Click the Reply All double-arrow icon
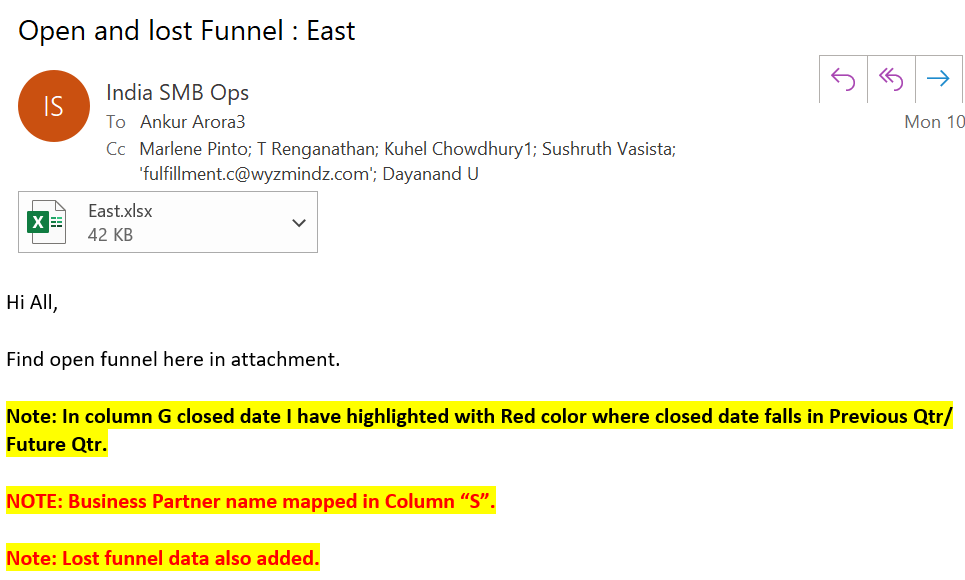965x580 pixels. pyautogui.click(x=891, y=79)
